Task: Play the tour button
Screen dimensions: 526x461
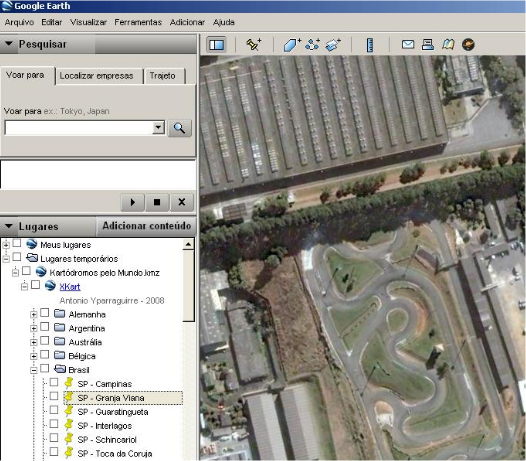Action: (133, 202)
